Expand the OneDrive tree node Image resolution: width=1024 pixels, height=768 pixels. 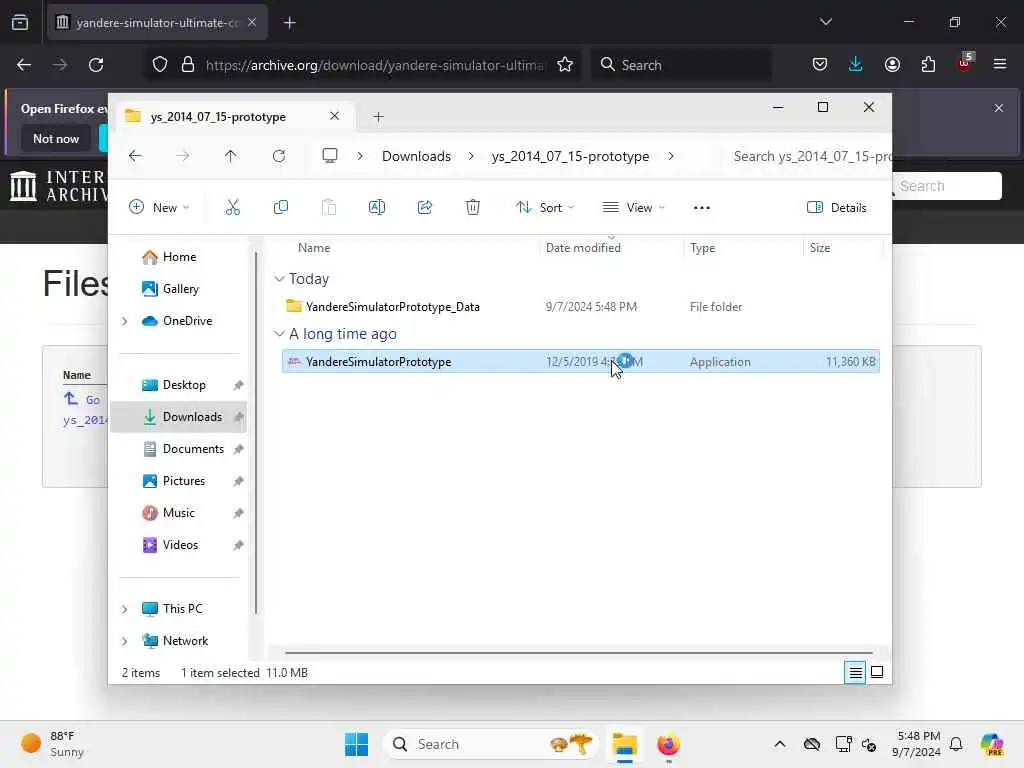coord(124,321)
